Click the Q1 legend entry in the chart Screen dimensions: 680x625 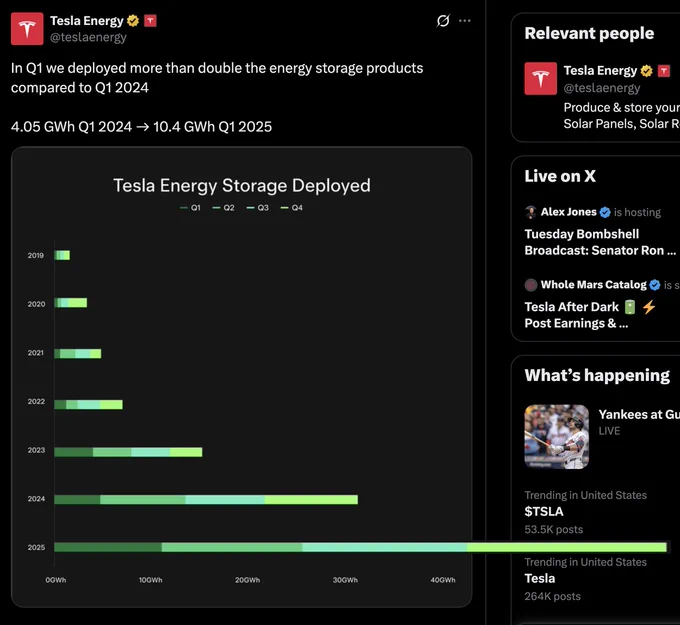[190, 208]
